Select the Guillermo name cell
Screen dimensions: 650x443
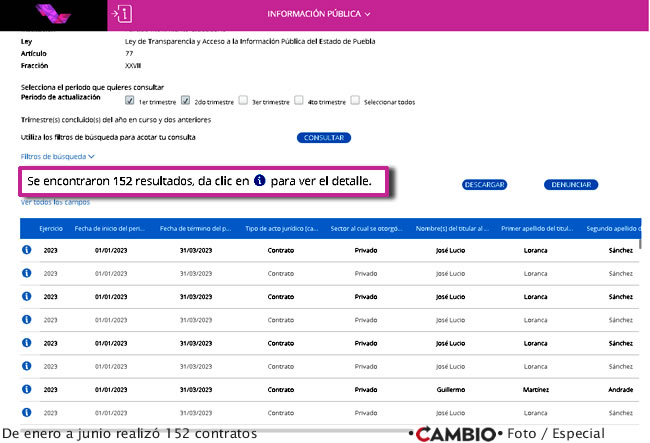[451, 390]
